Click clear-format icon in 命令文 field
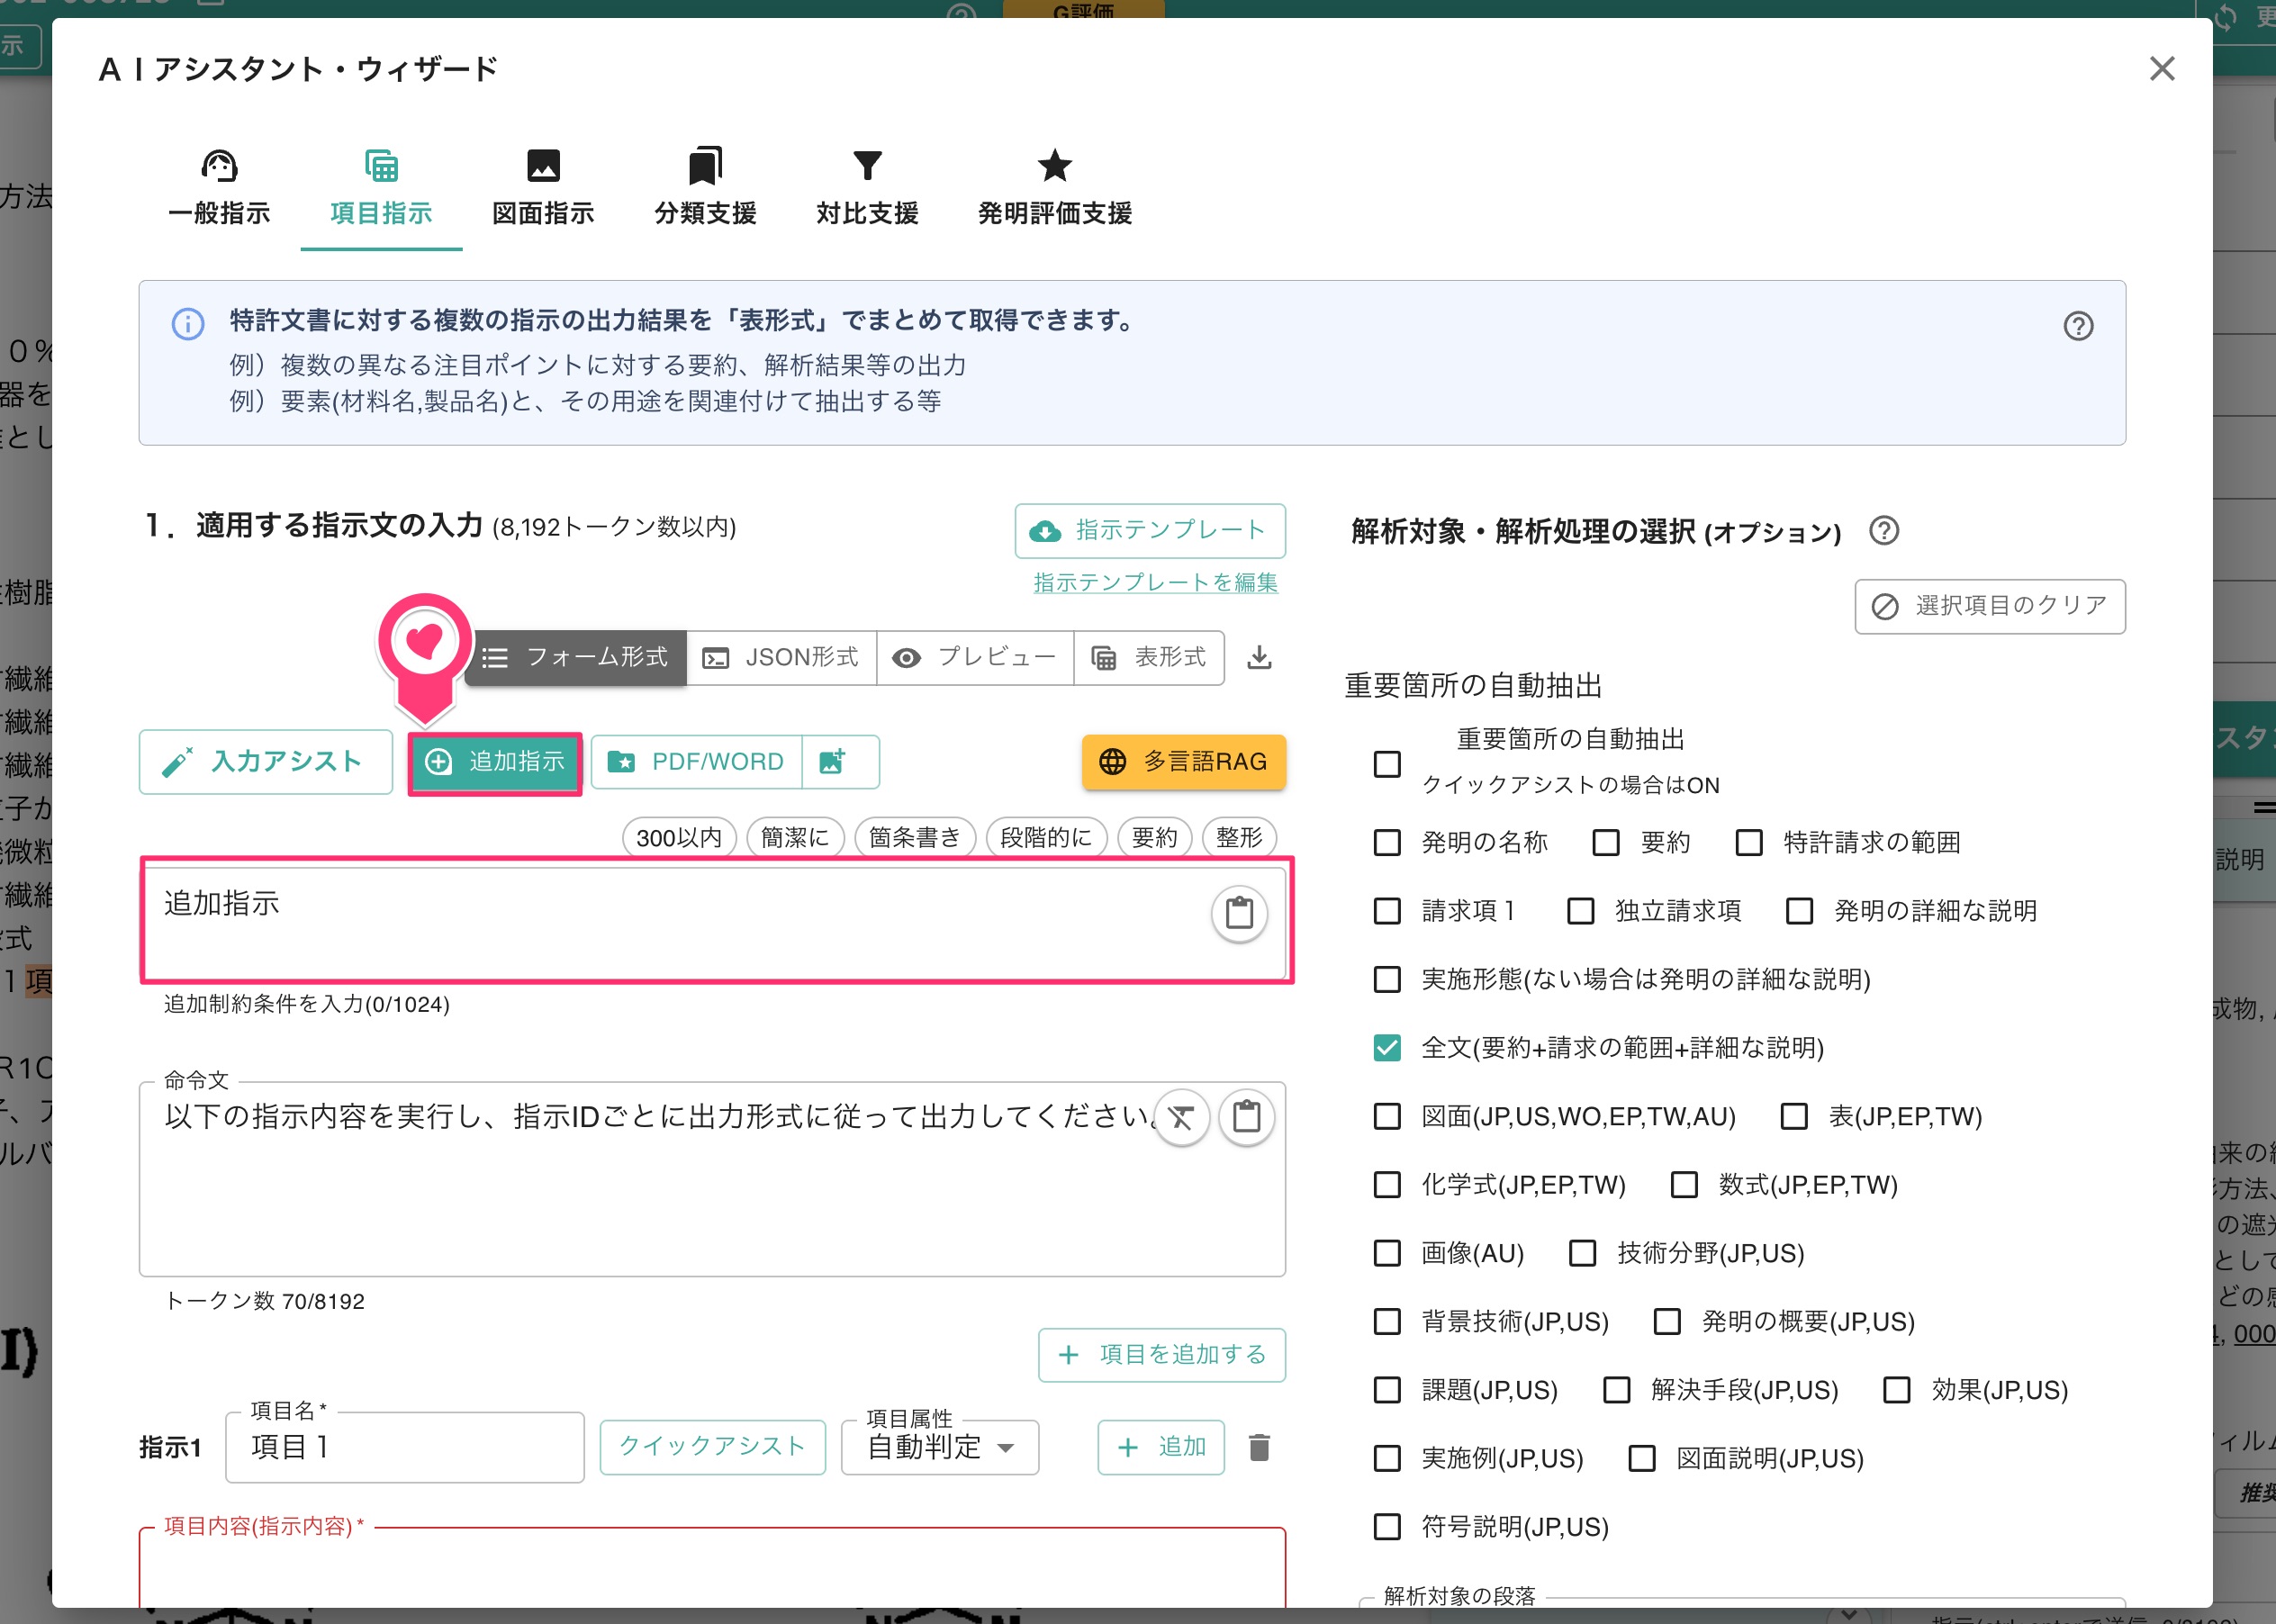 [x=1182, y=1117]
